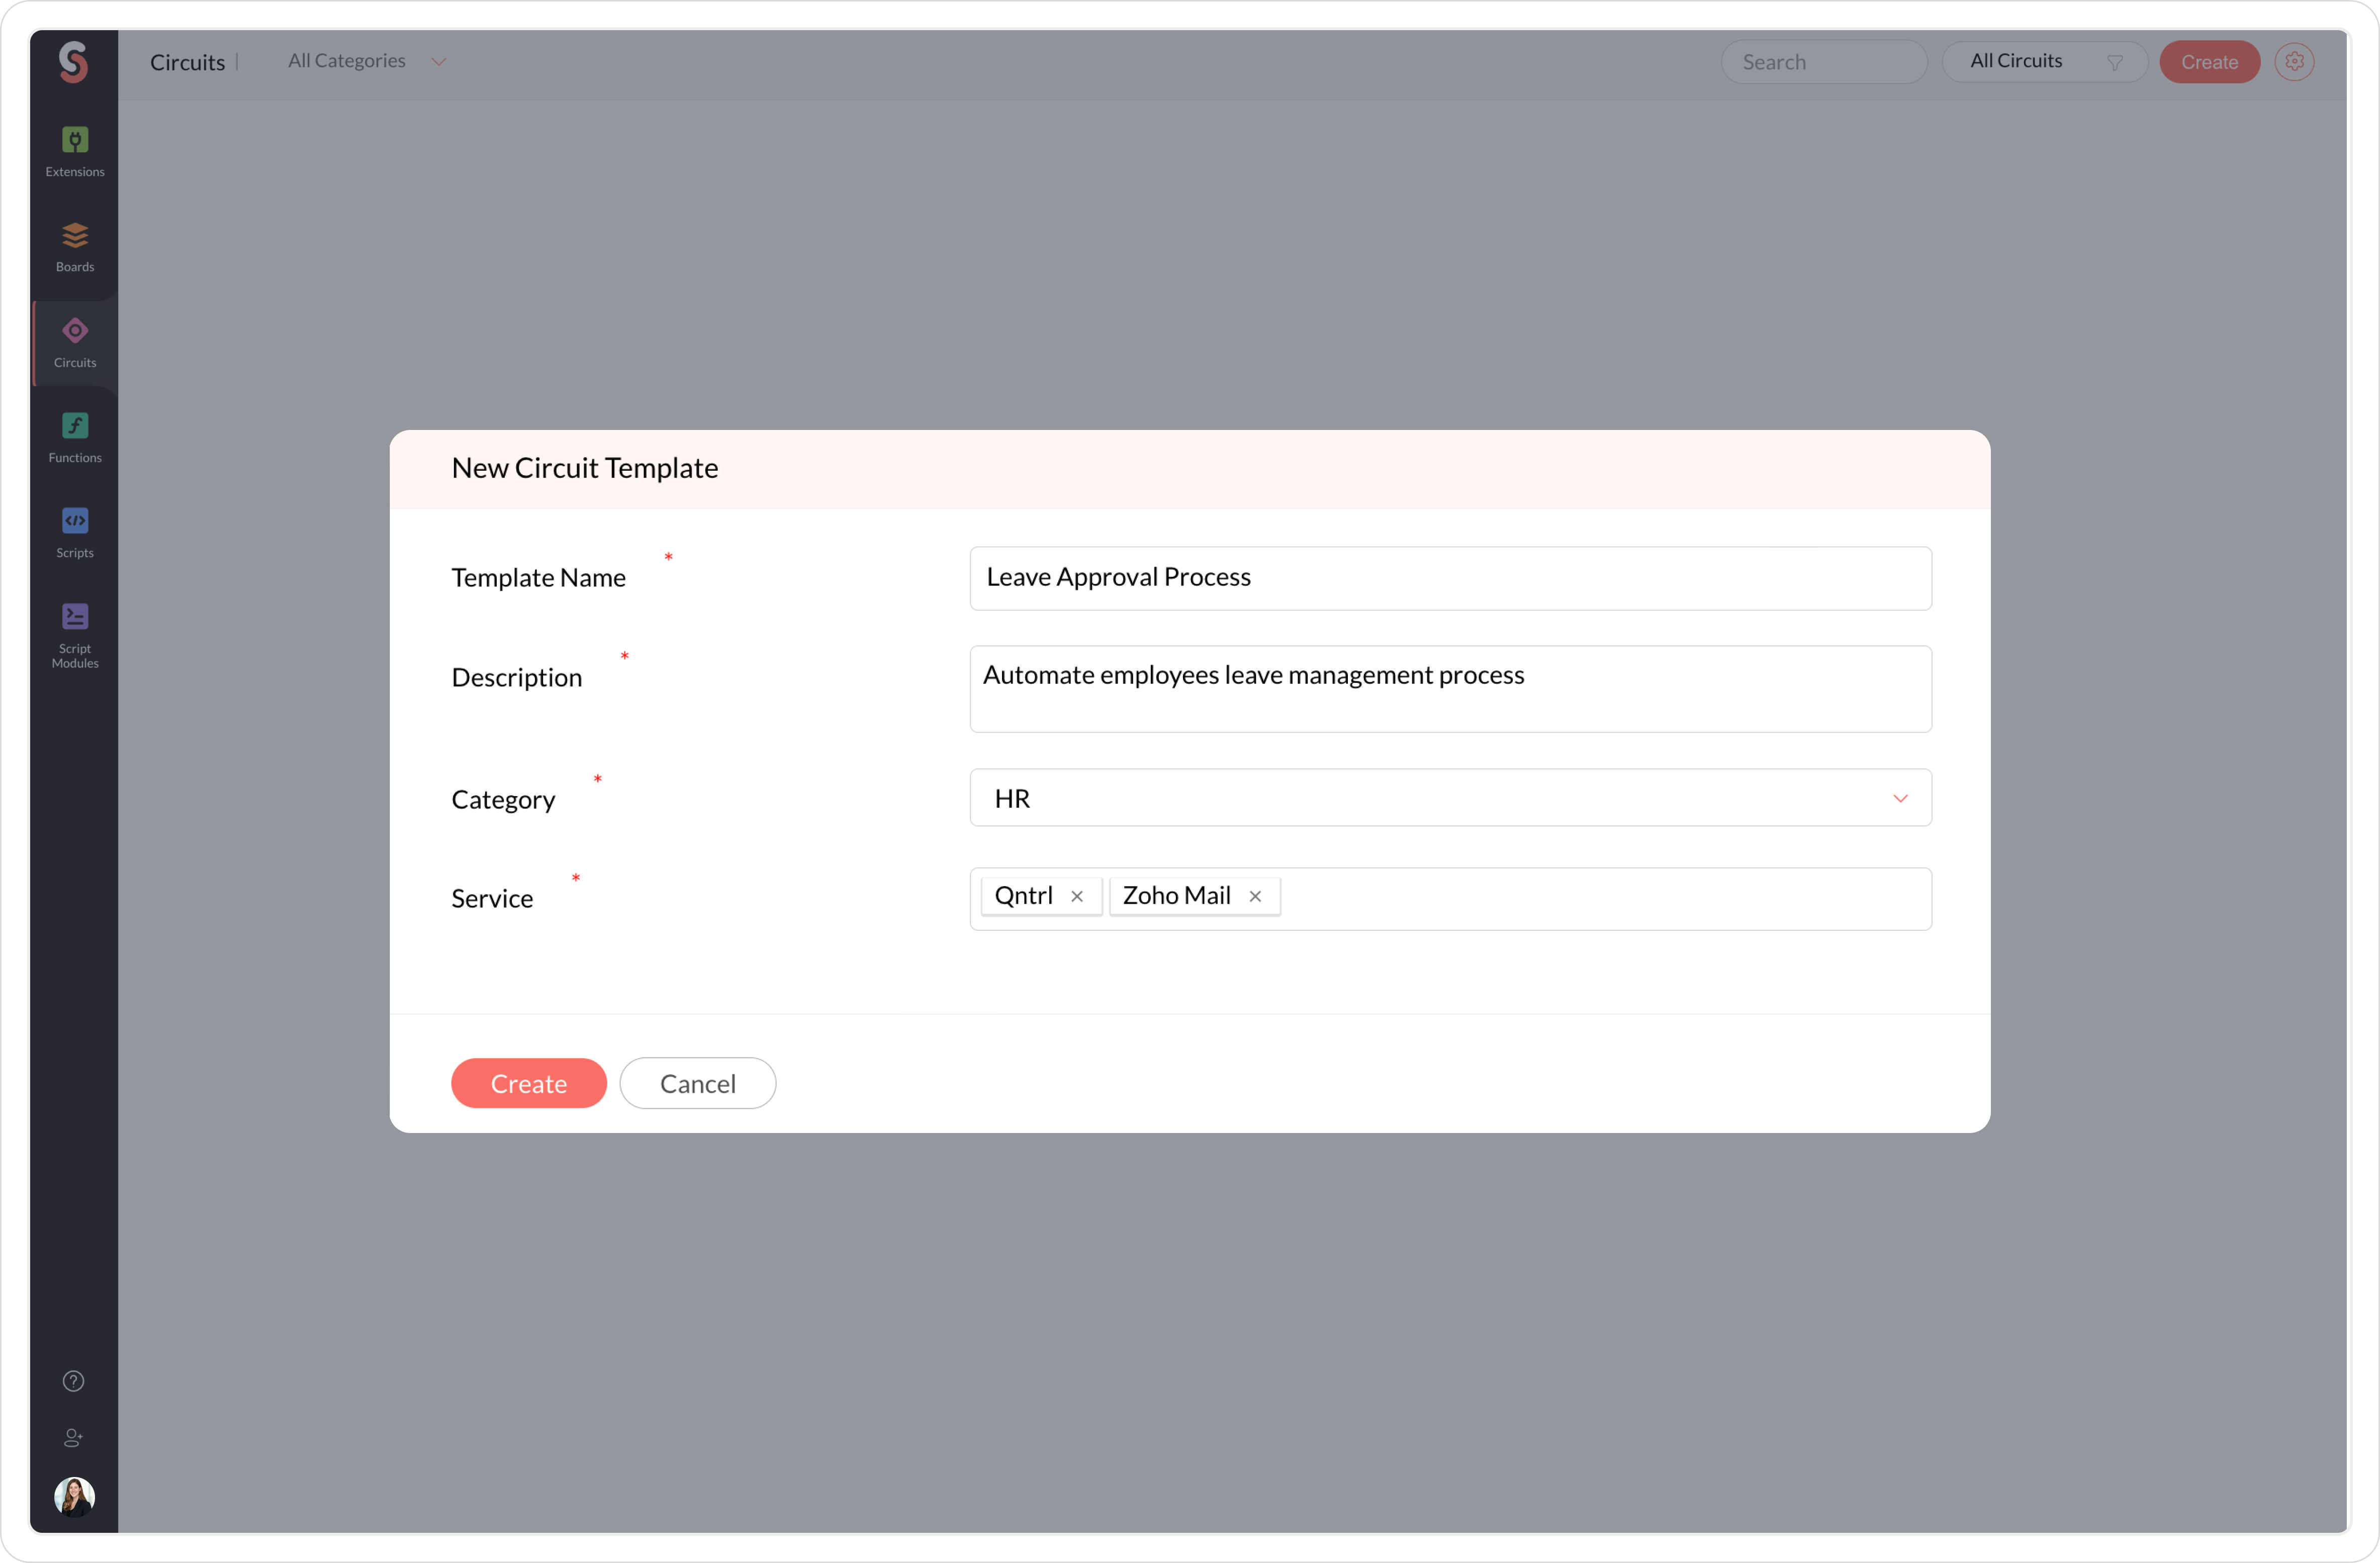Open the Boards sidebar section
This screenshot has height=1563, width=2380.
[x=75, y=247]
